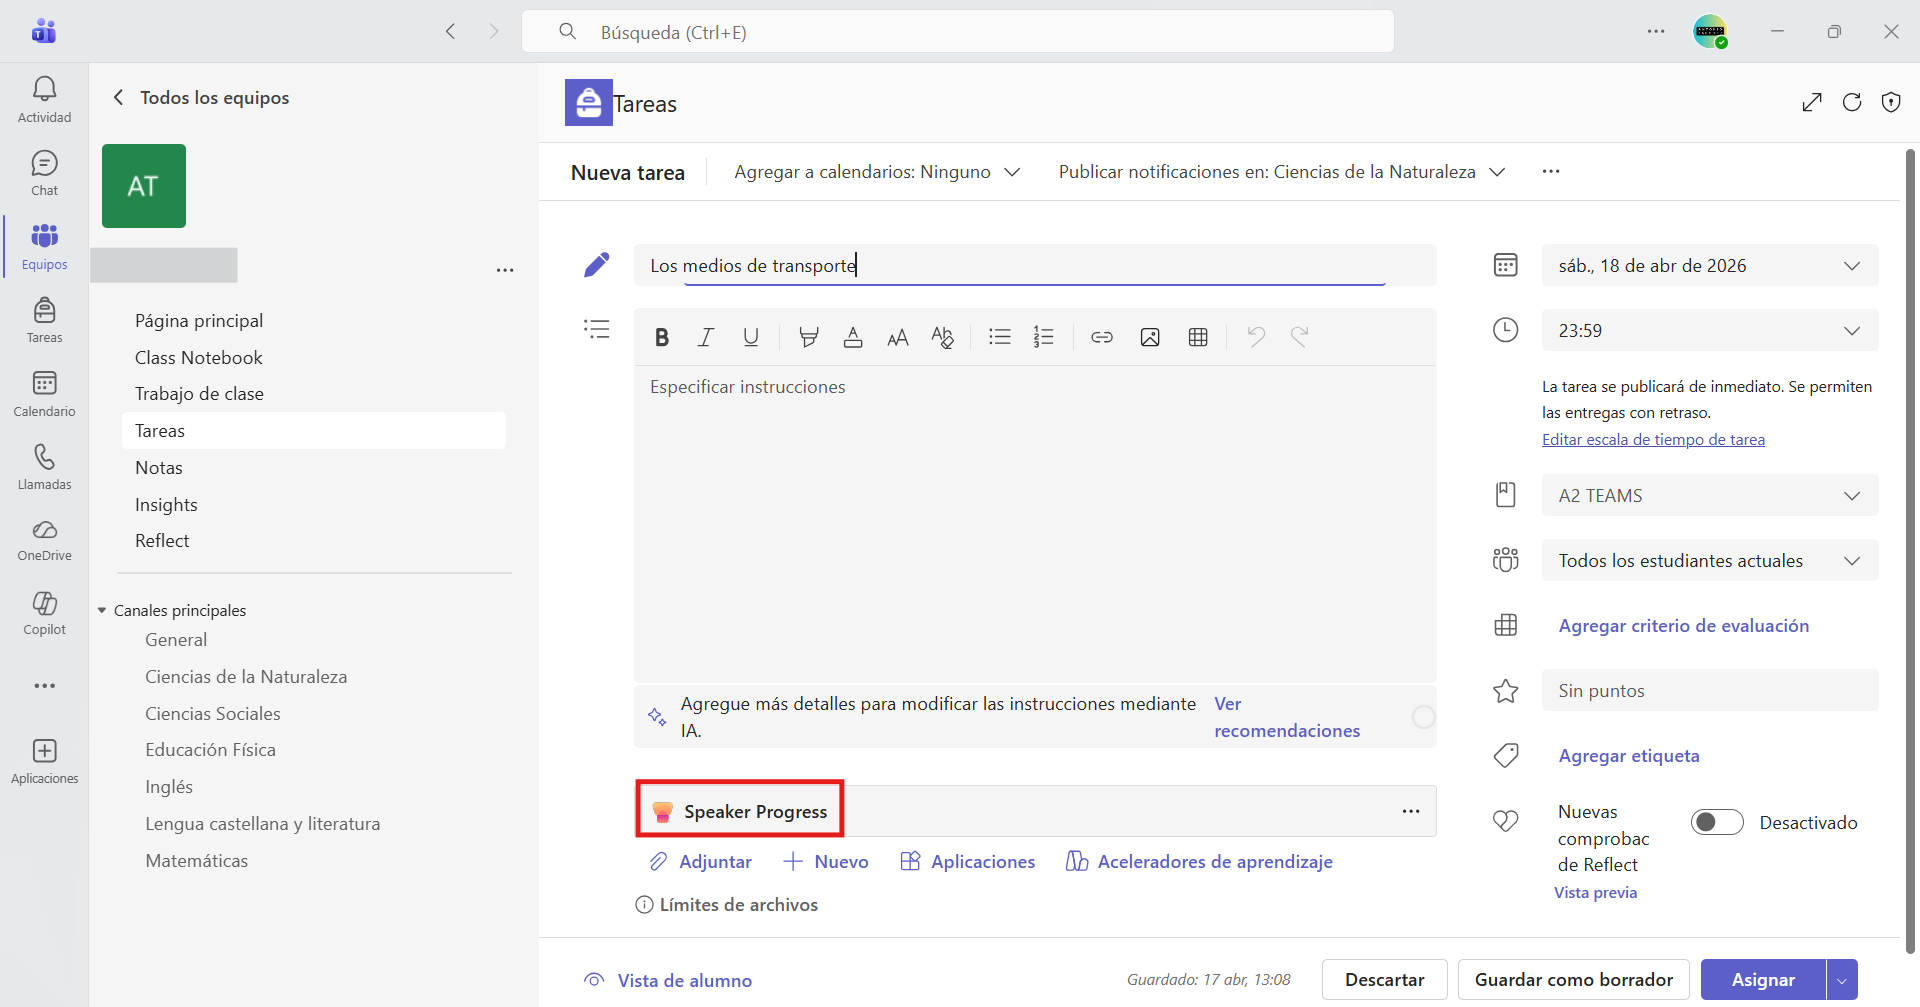This screenshot has width=1920, height=1007.
Task: Open the Calendario app
Action: (x=44, y=394)
